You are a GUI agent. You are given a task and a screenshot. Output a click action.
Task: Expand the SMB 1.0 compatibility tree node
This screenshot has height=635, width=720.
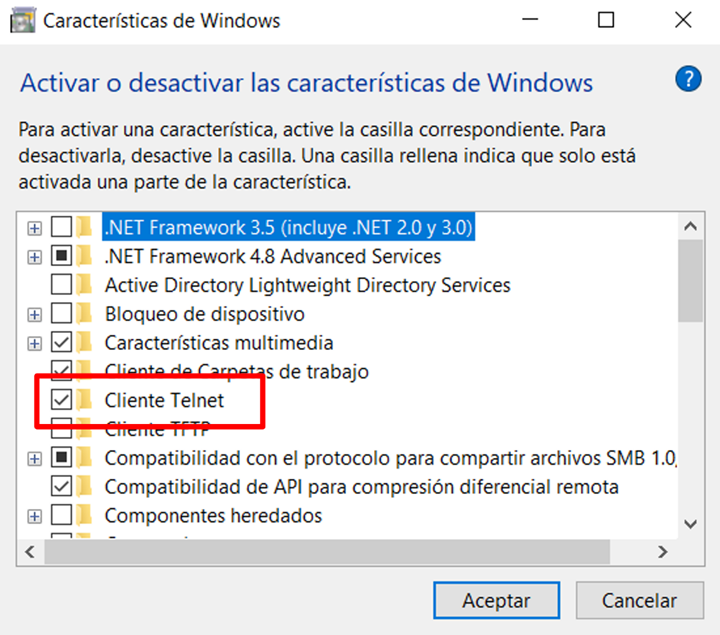pos(34,458)
